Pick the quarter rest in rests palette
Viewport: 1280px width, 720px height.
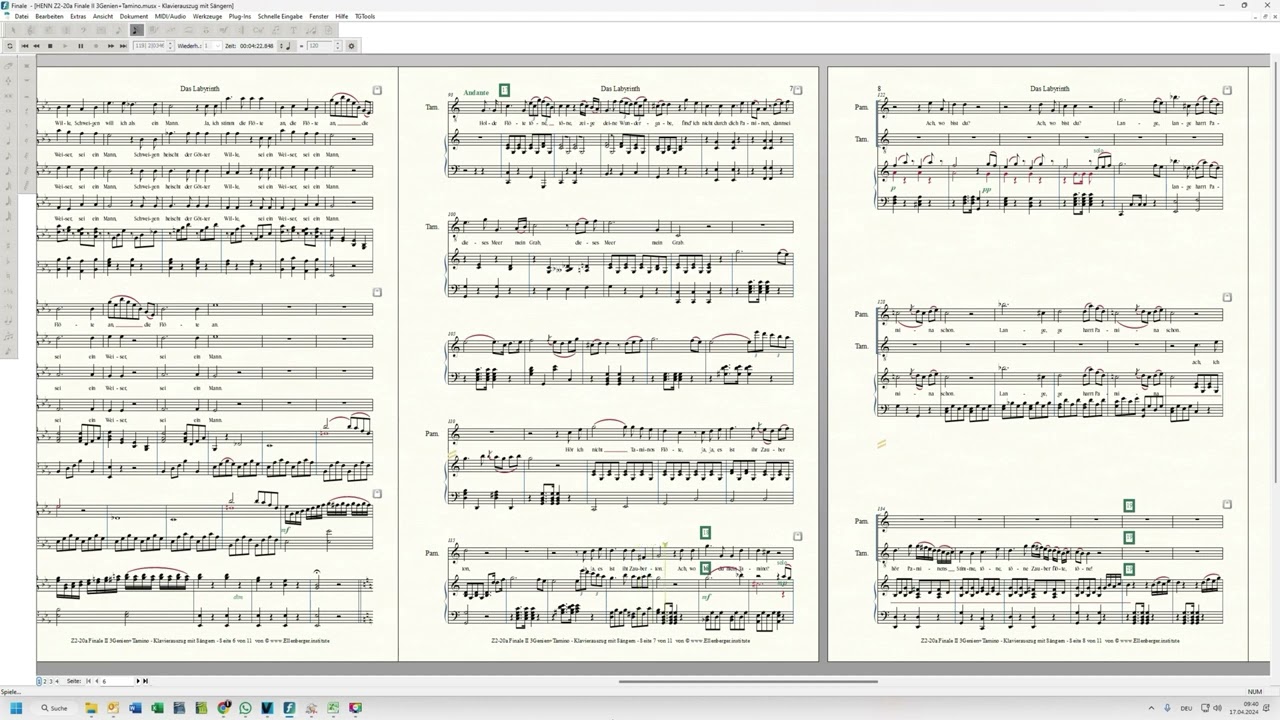click(x=27, y=110)
